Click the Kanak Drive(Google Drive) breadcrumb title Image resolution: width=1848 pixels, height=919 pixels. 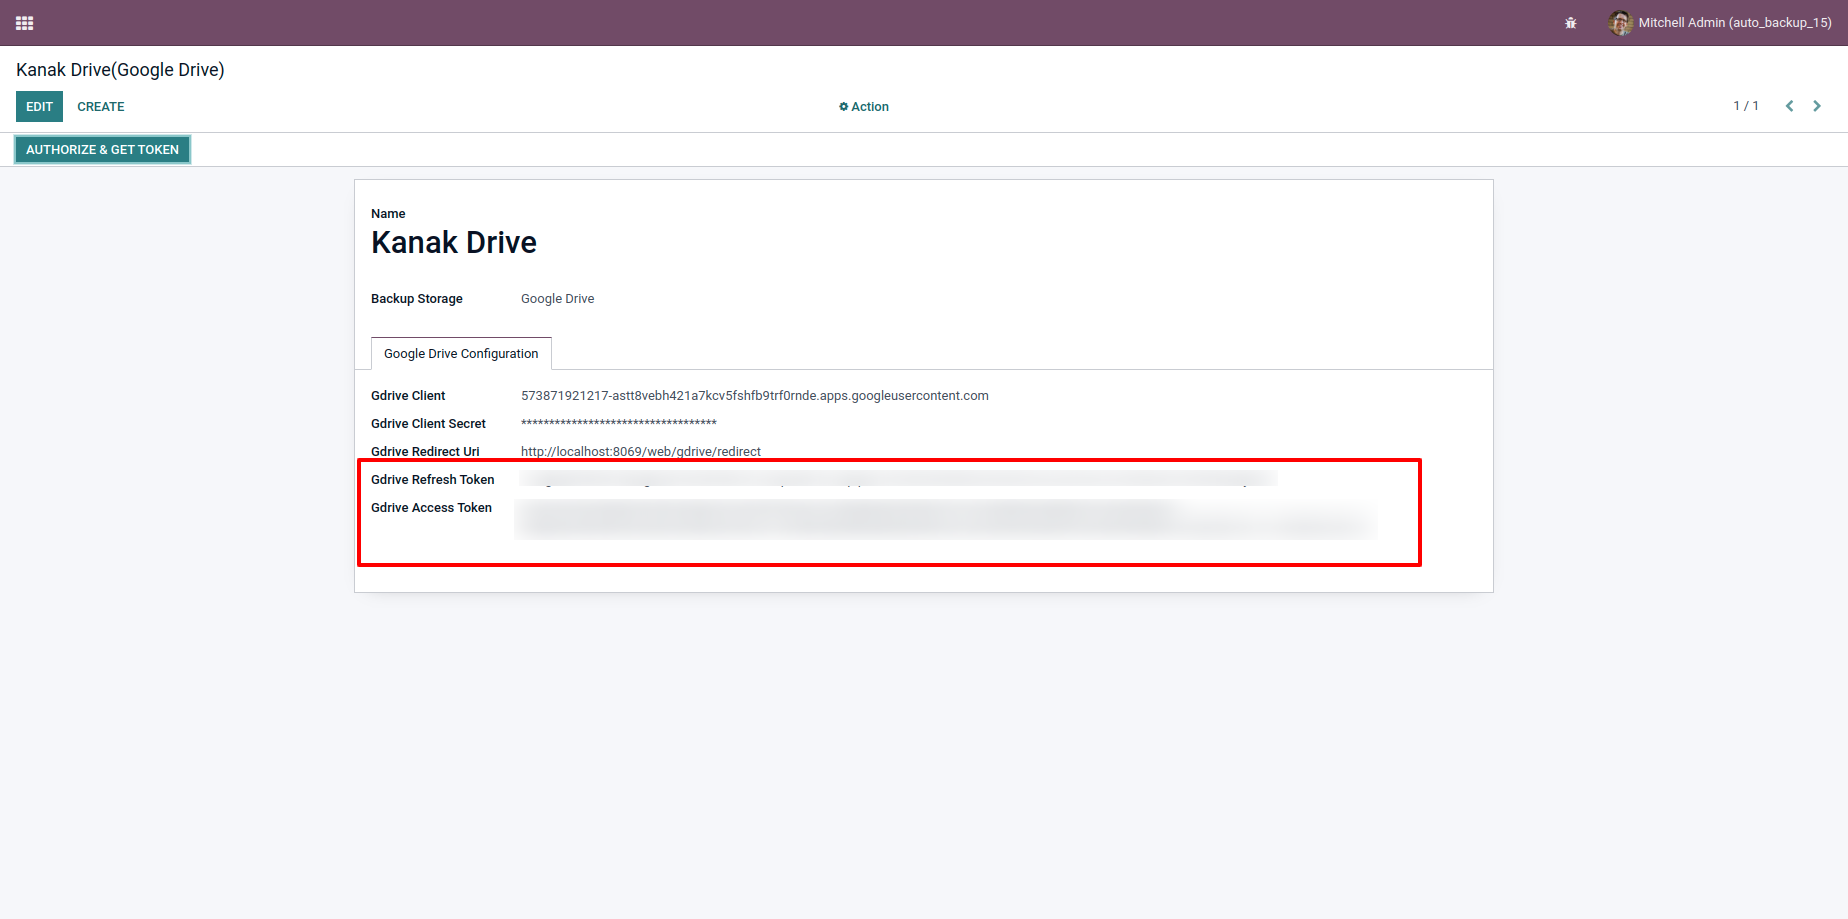click(120, 70)
